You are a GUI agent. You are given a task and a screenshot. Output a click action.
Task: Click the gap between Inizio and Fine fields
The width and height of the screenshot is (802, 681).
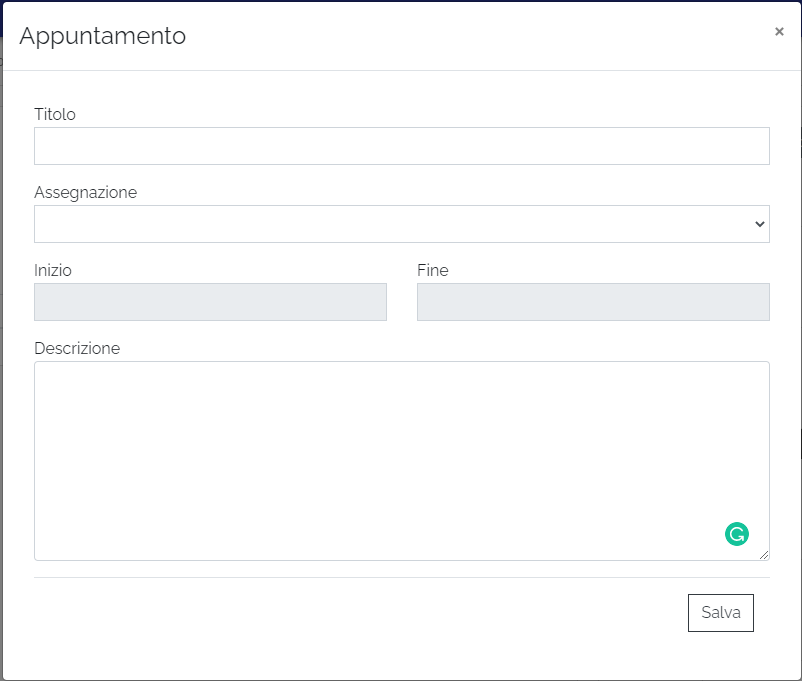(x=402, y=302)
